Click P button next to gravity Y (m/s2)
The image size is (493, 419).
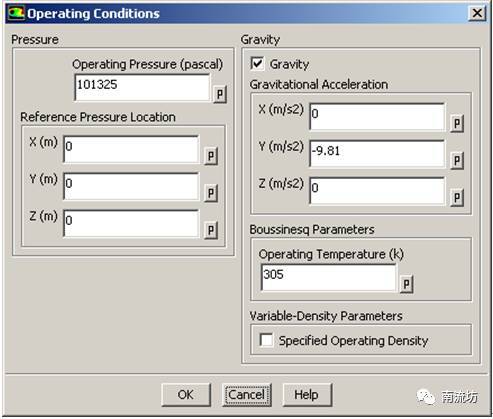(457, 161)
